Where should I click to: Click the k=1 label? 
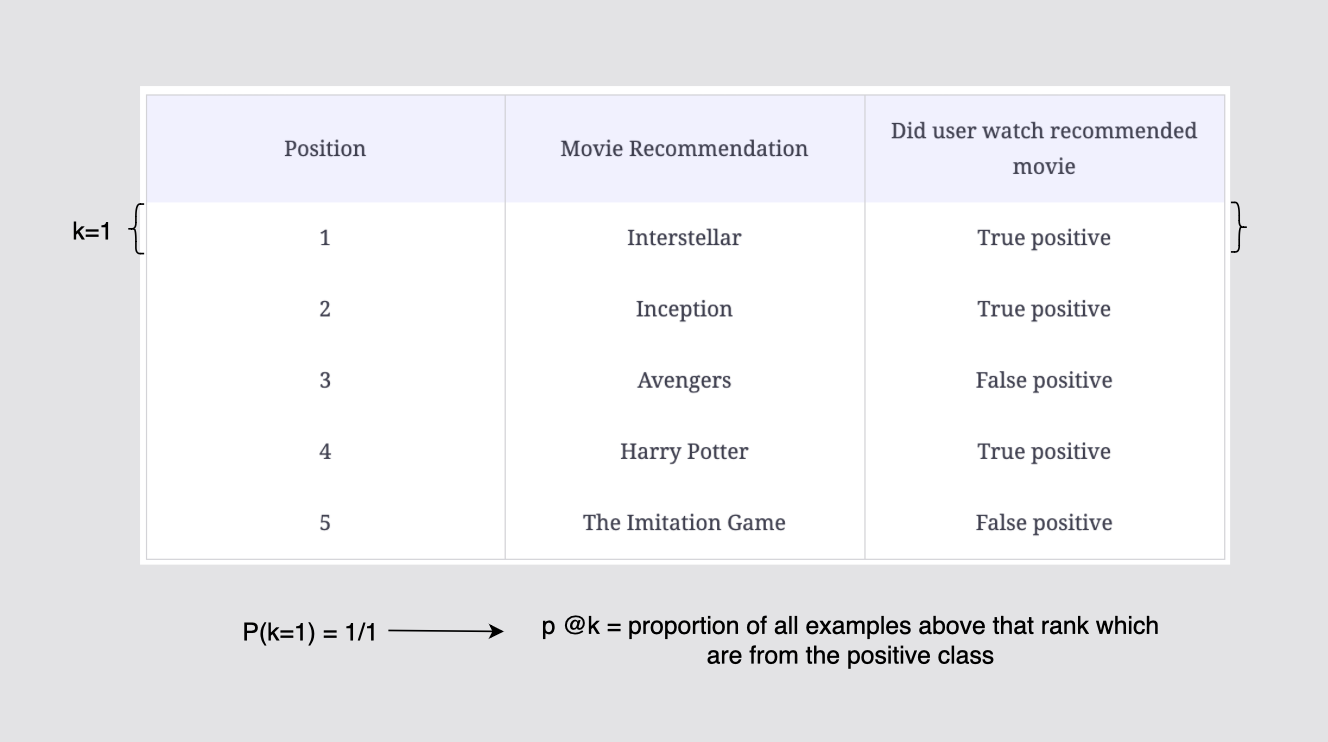click(91, 232)
